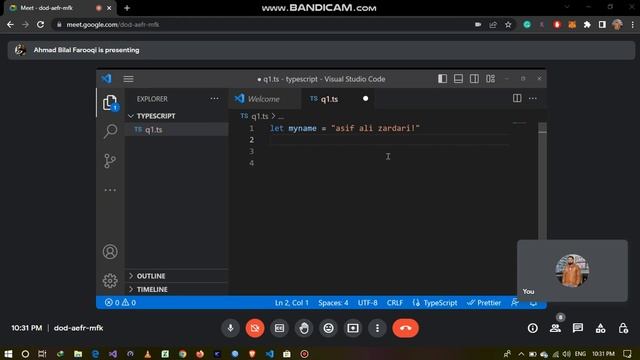Leave the call with red button
Image resolution: width=640 pixels, height=360 pixels.
[405, 328]
